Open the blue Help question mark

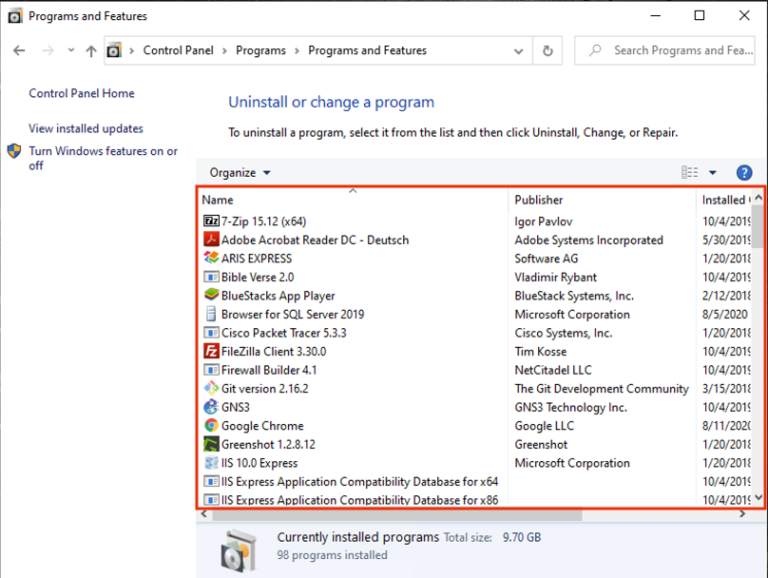(x=744, y=172)
